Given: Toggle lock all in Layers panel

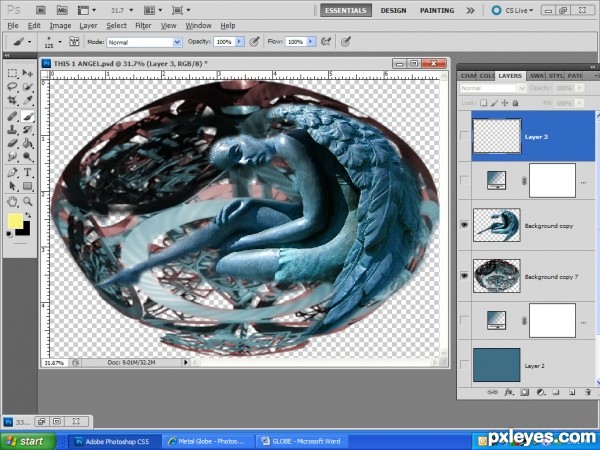Looking at the screenshot, I should click(515, 103).
